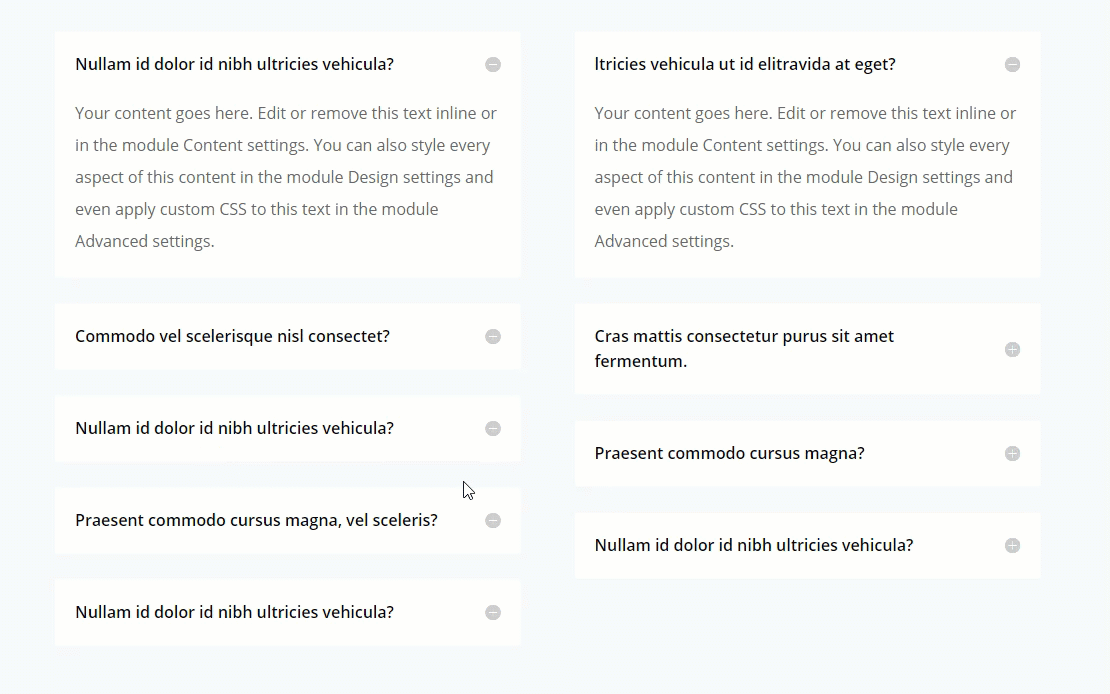Click the Cras mattis fermentum heading text
Viewport: 1110px width, 694px height.
pos(744,348)
